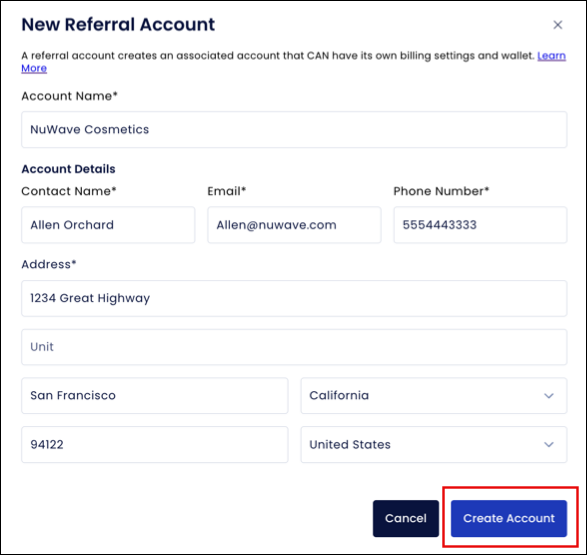This screenshot has width=587, height=555.
Task: Expand the chevron arrow beside California
Action: [x=548, y=396]
